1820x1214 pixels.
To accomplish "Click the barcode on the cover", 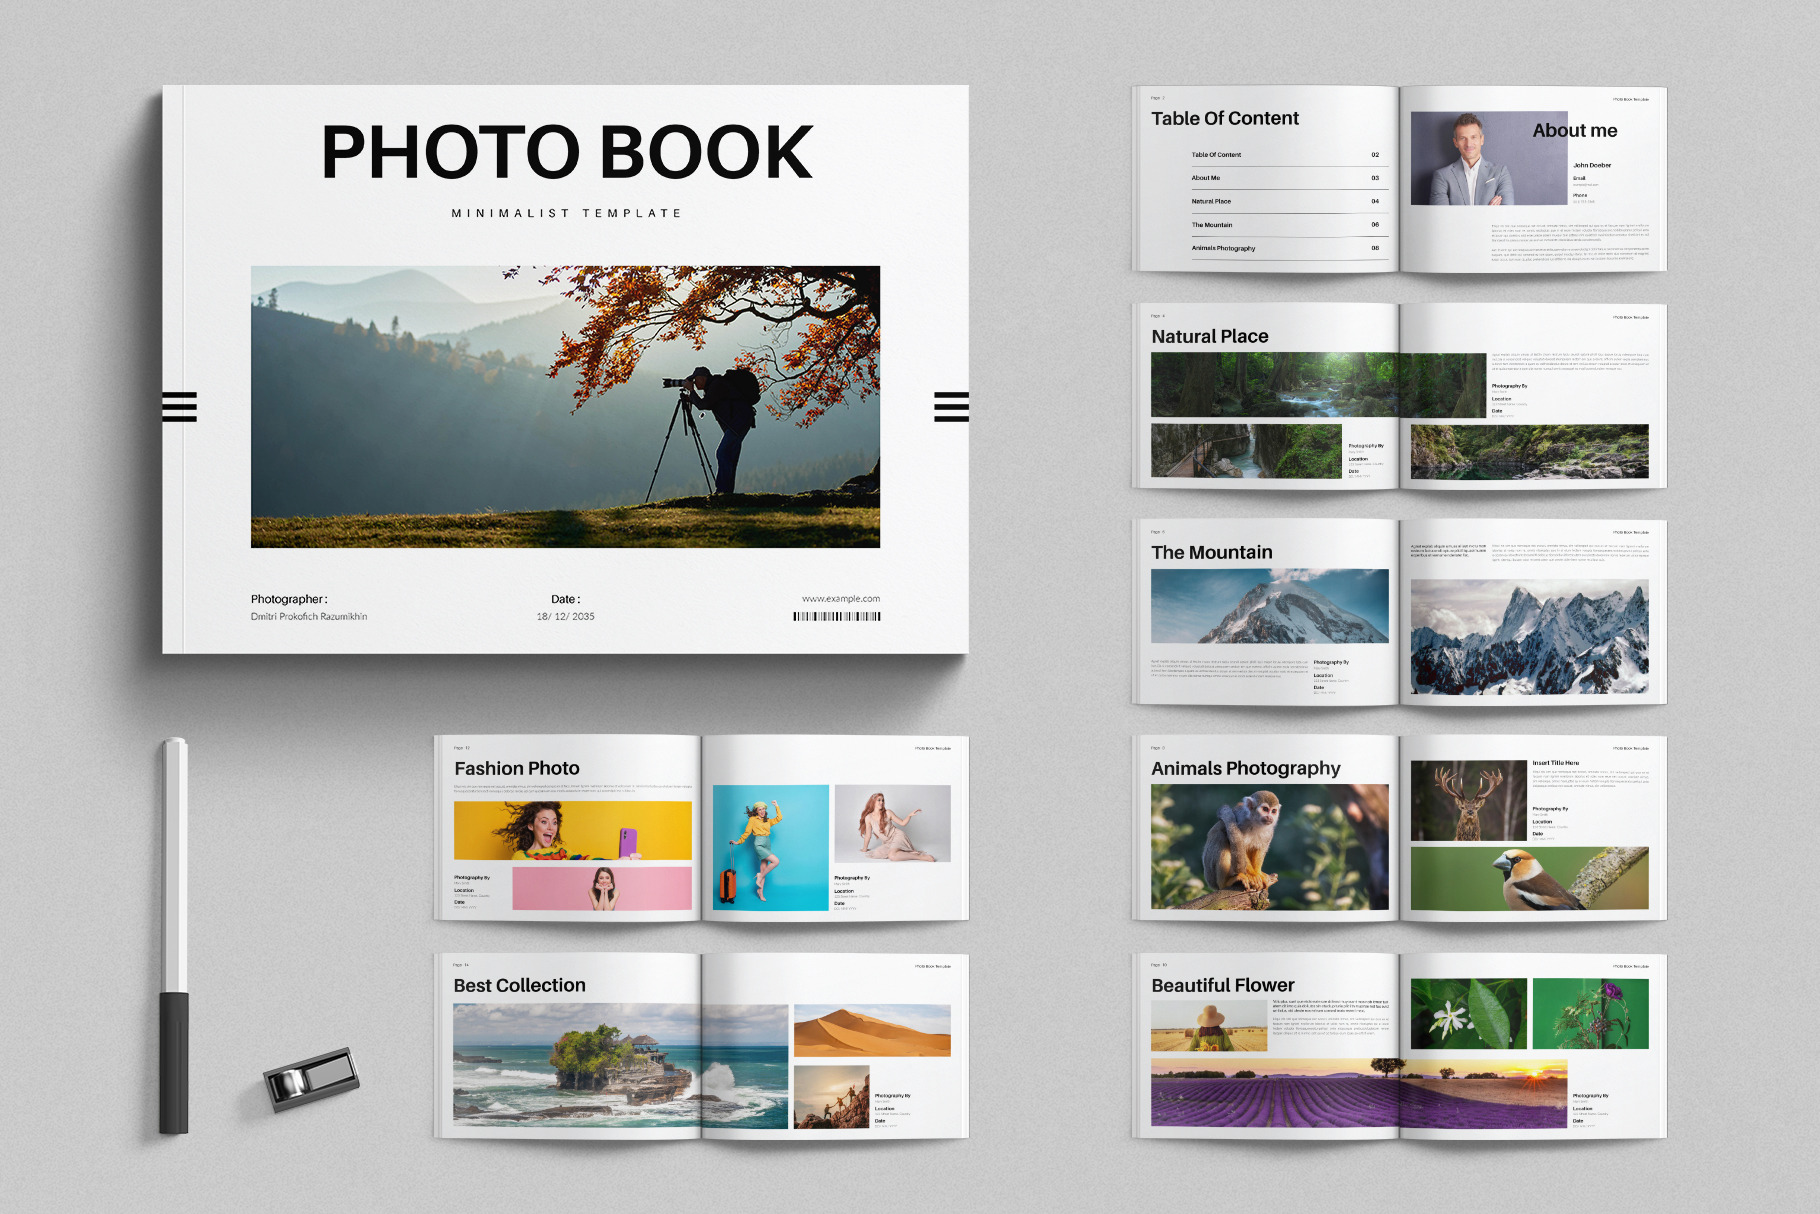I will (837, 616).
